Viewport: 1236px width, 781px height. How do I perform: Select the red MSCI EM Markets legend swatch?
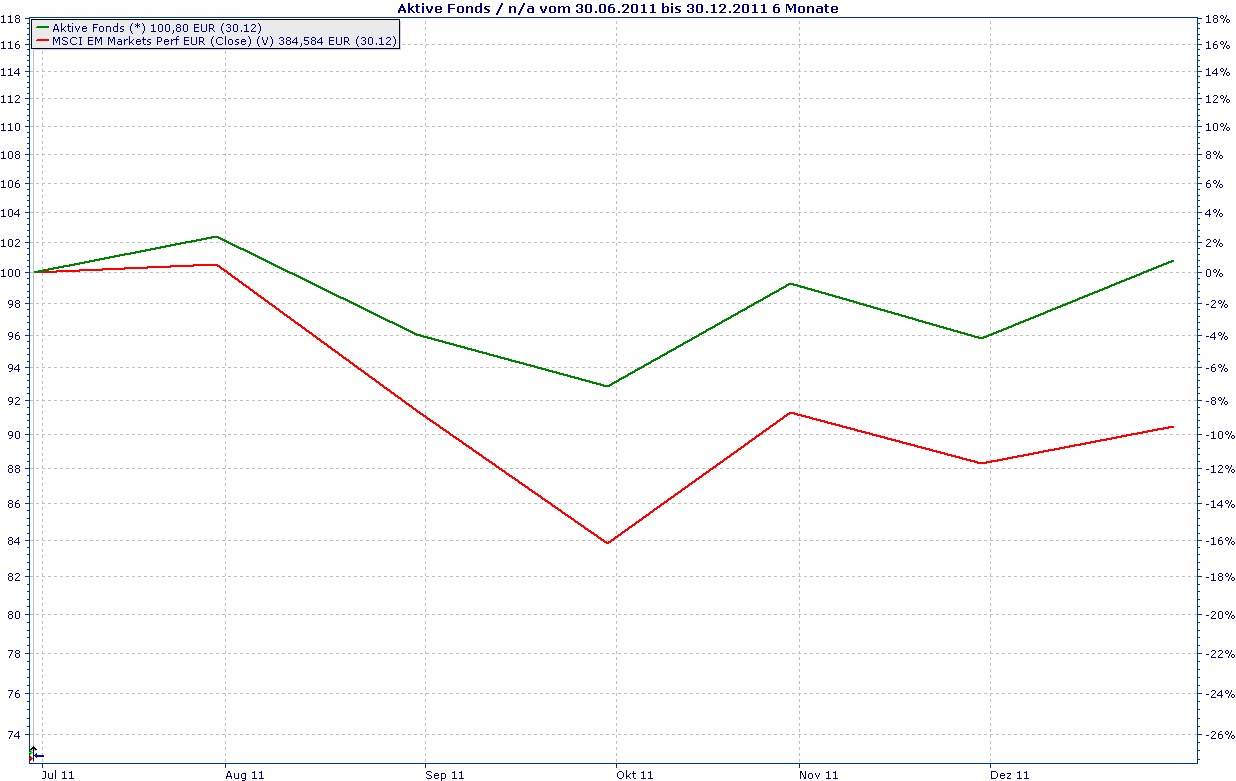(42, 41)
